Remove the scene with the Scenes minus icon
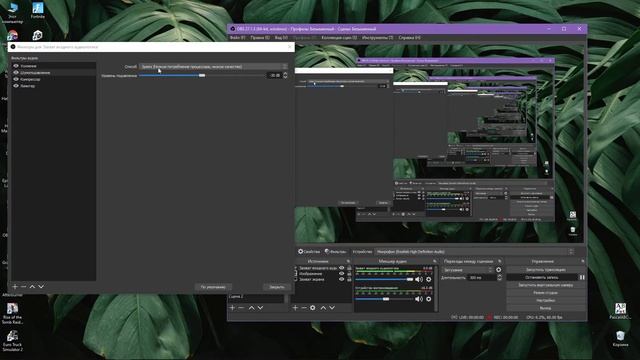Viewport: 640px width, 360px height. [x=241, y=308]
